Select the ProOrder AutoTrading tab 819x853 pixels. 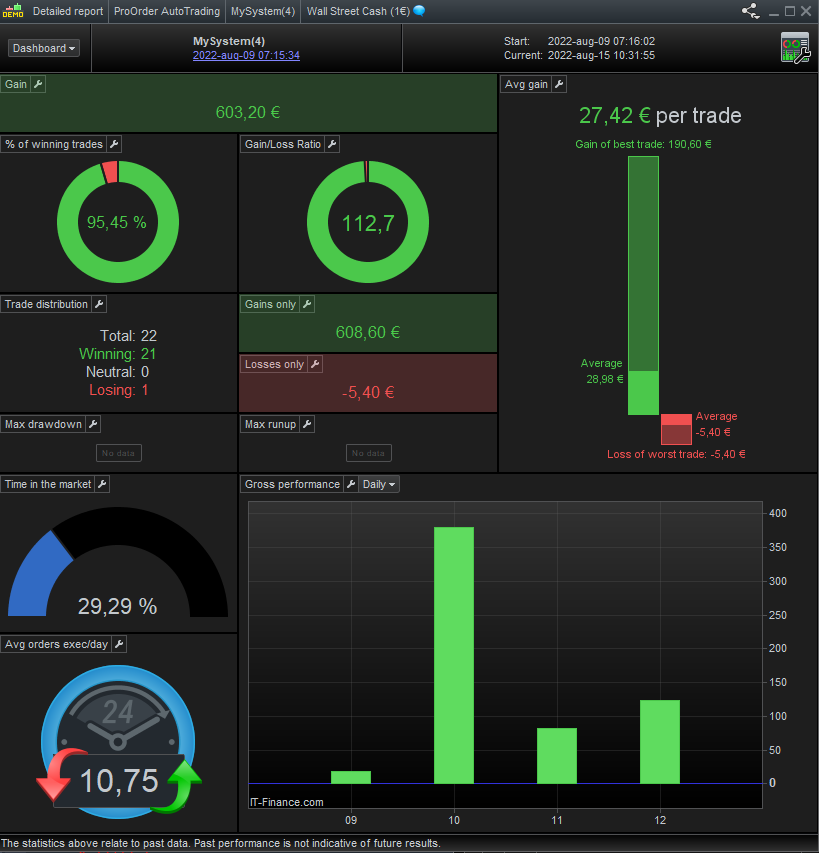pos(167,11)
